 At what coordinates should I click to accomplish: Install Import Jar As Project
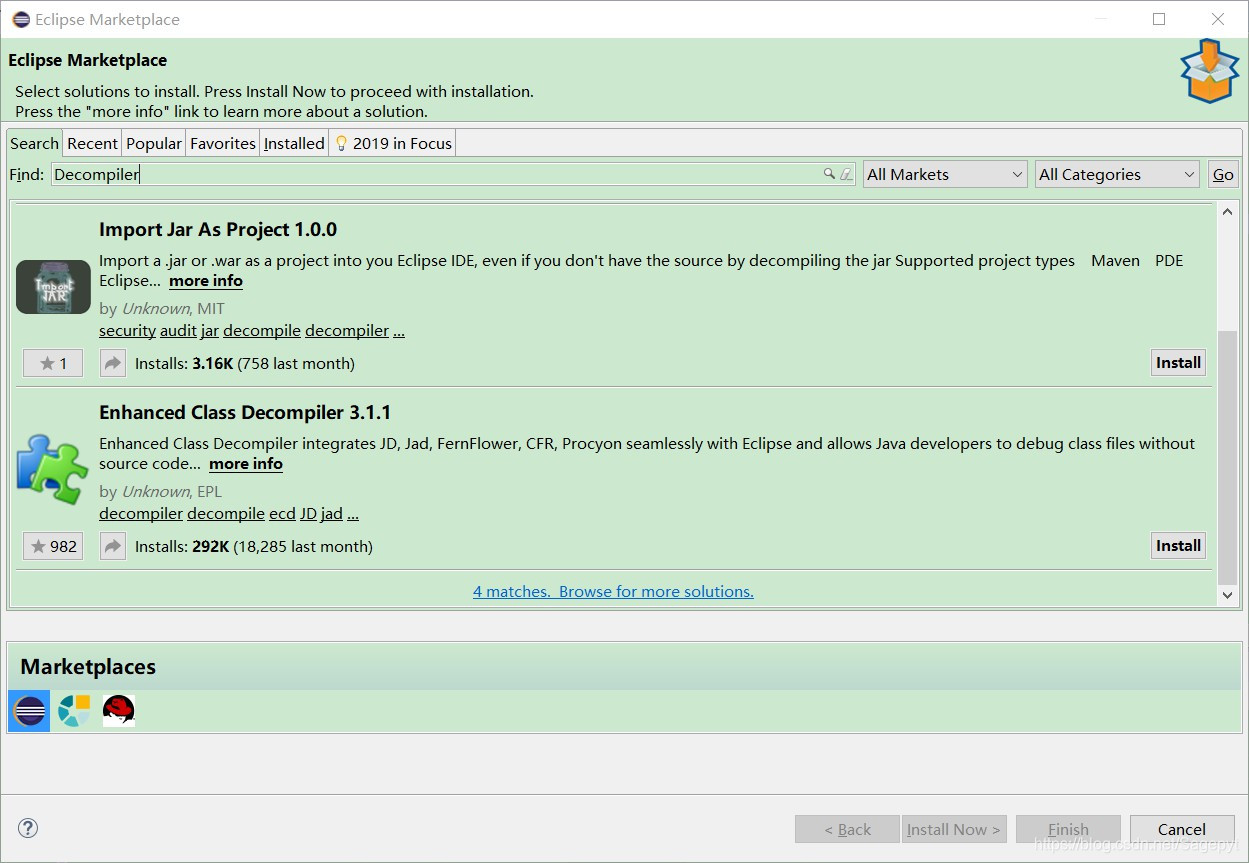pos(1178,362)
